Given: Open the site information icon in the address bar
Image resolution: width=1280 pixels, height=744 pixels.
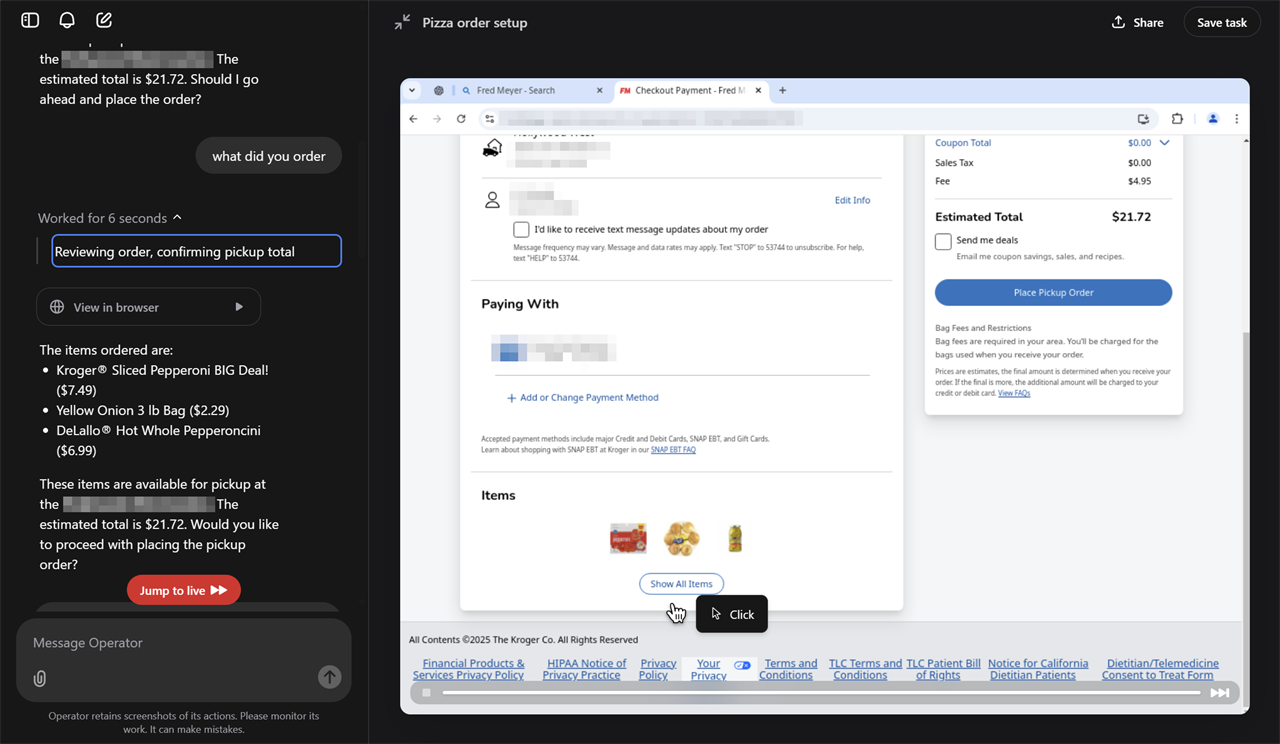Looking at the screenshot, I should pos(489,118).
